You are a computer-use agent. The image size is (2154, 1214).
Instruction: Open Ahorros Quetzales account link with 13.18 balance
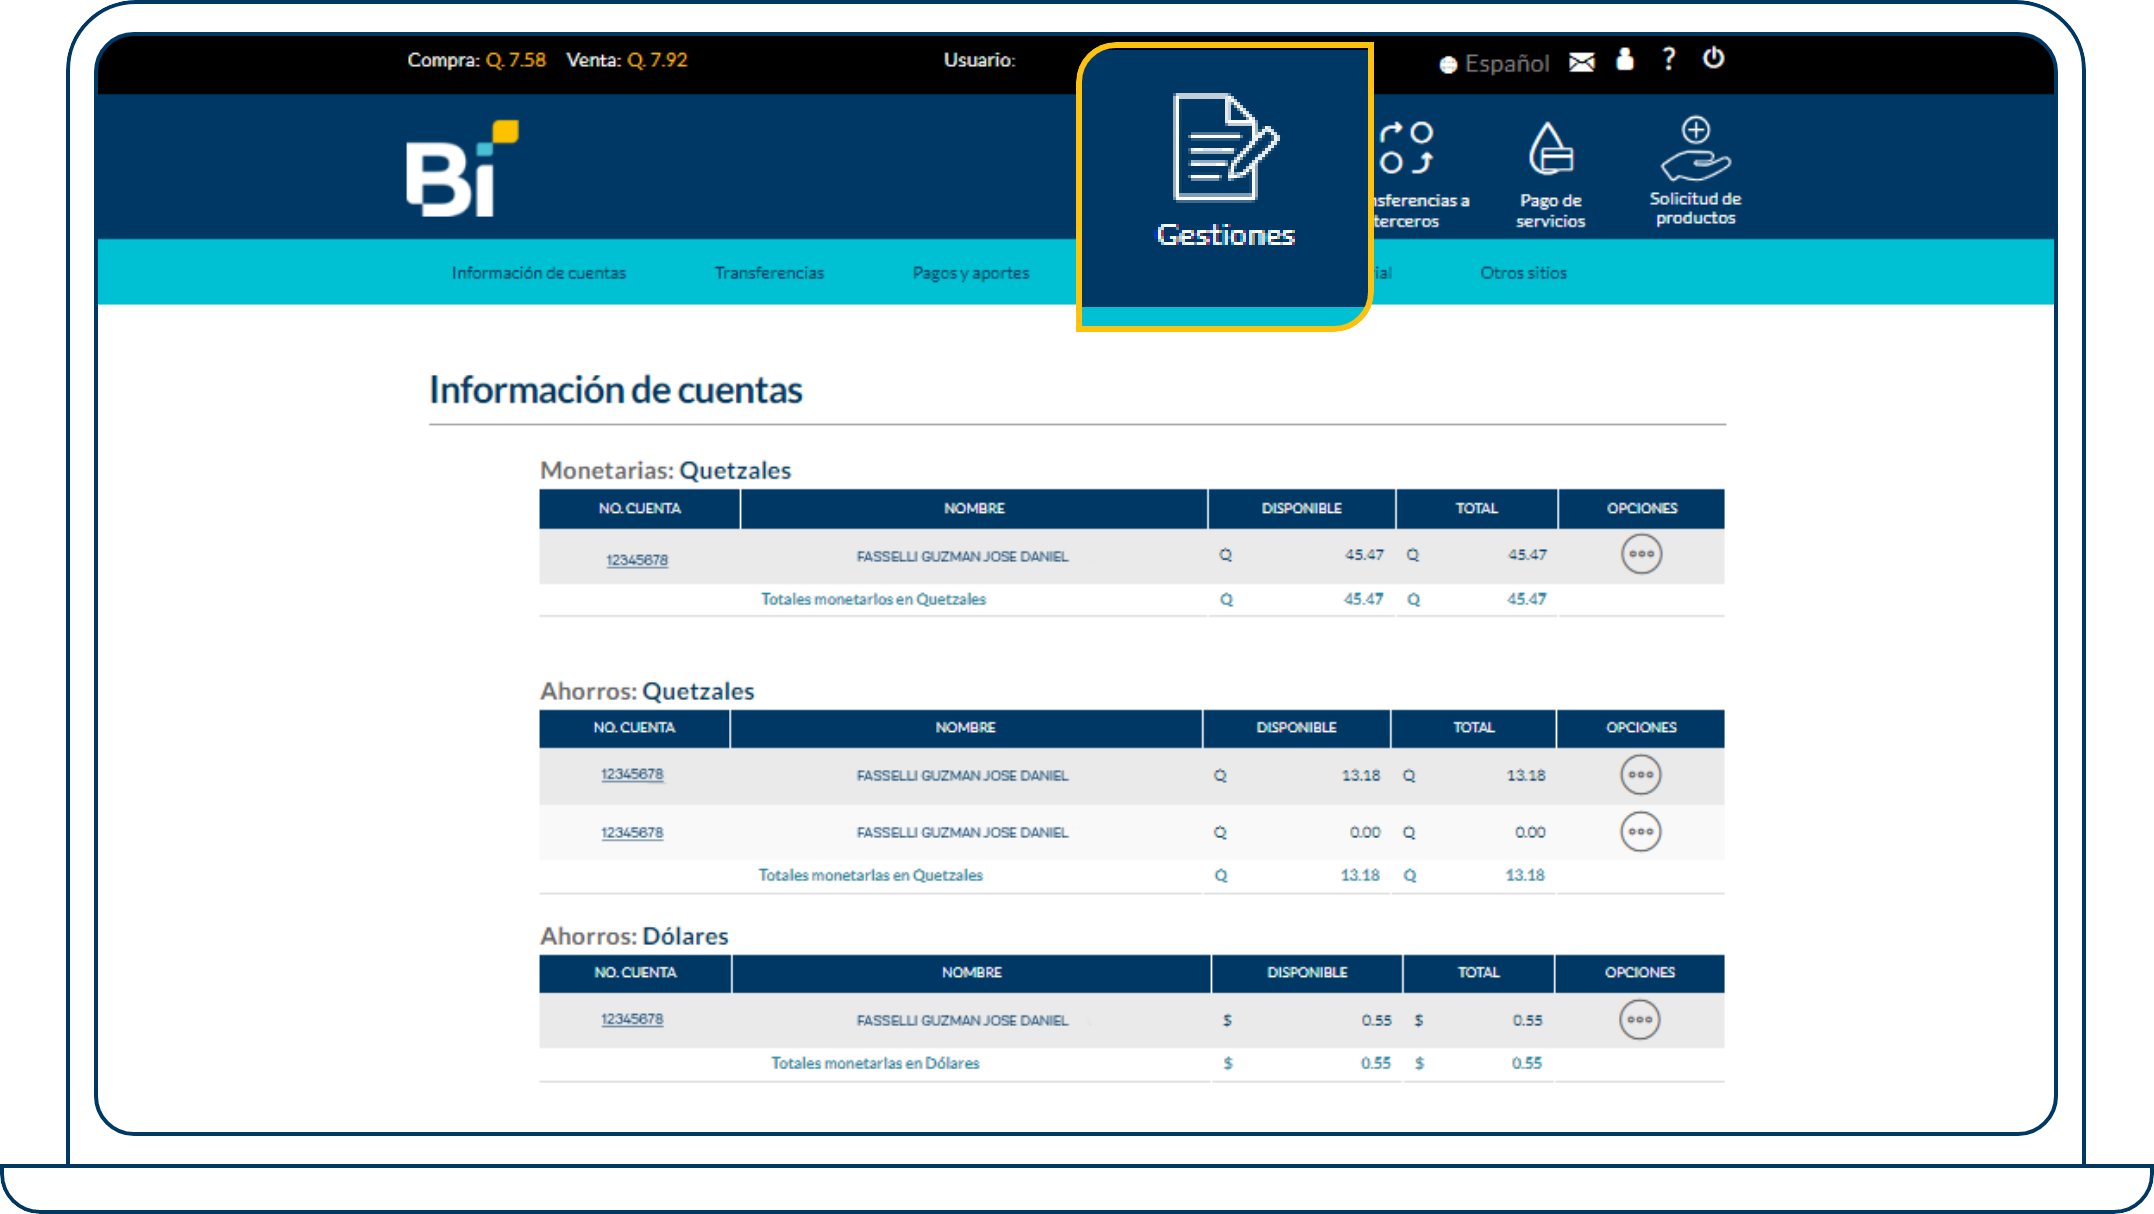(x=632, y=774)
